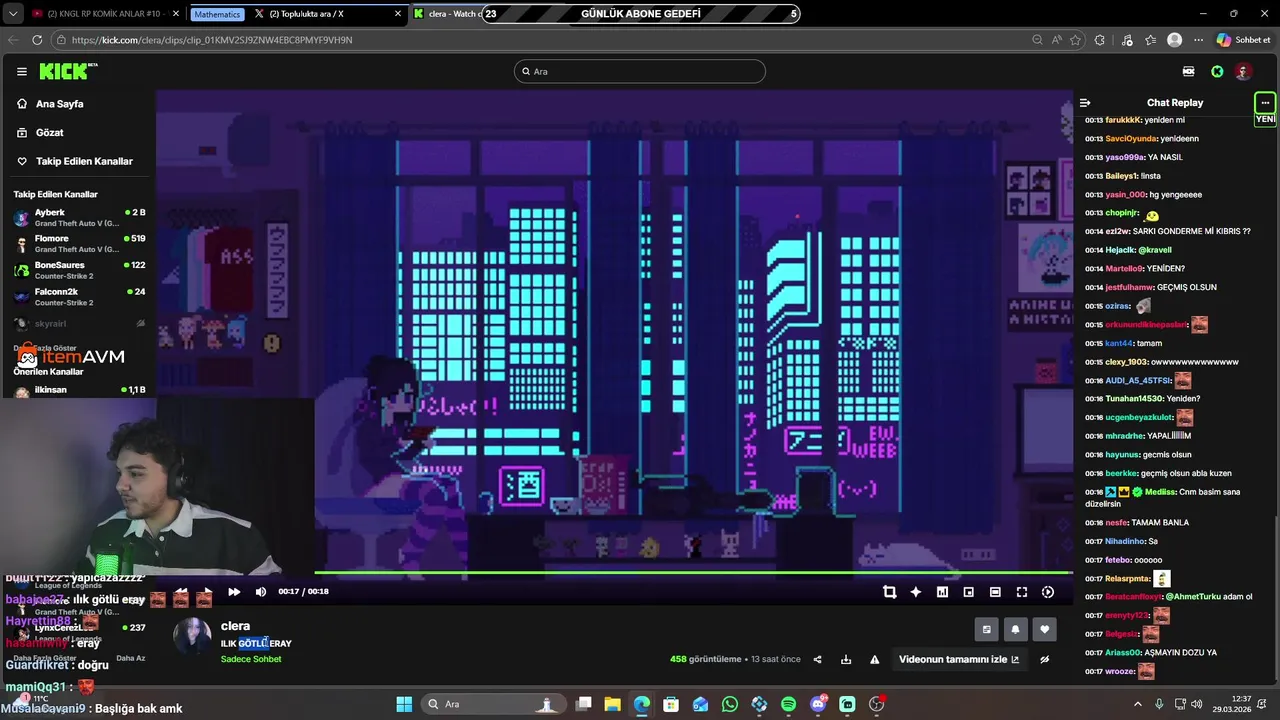Toggle the notification bell button
The width and height of the screenshot is (1280, 720).
(1016, 629)
